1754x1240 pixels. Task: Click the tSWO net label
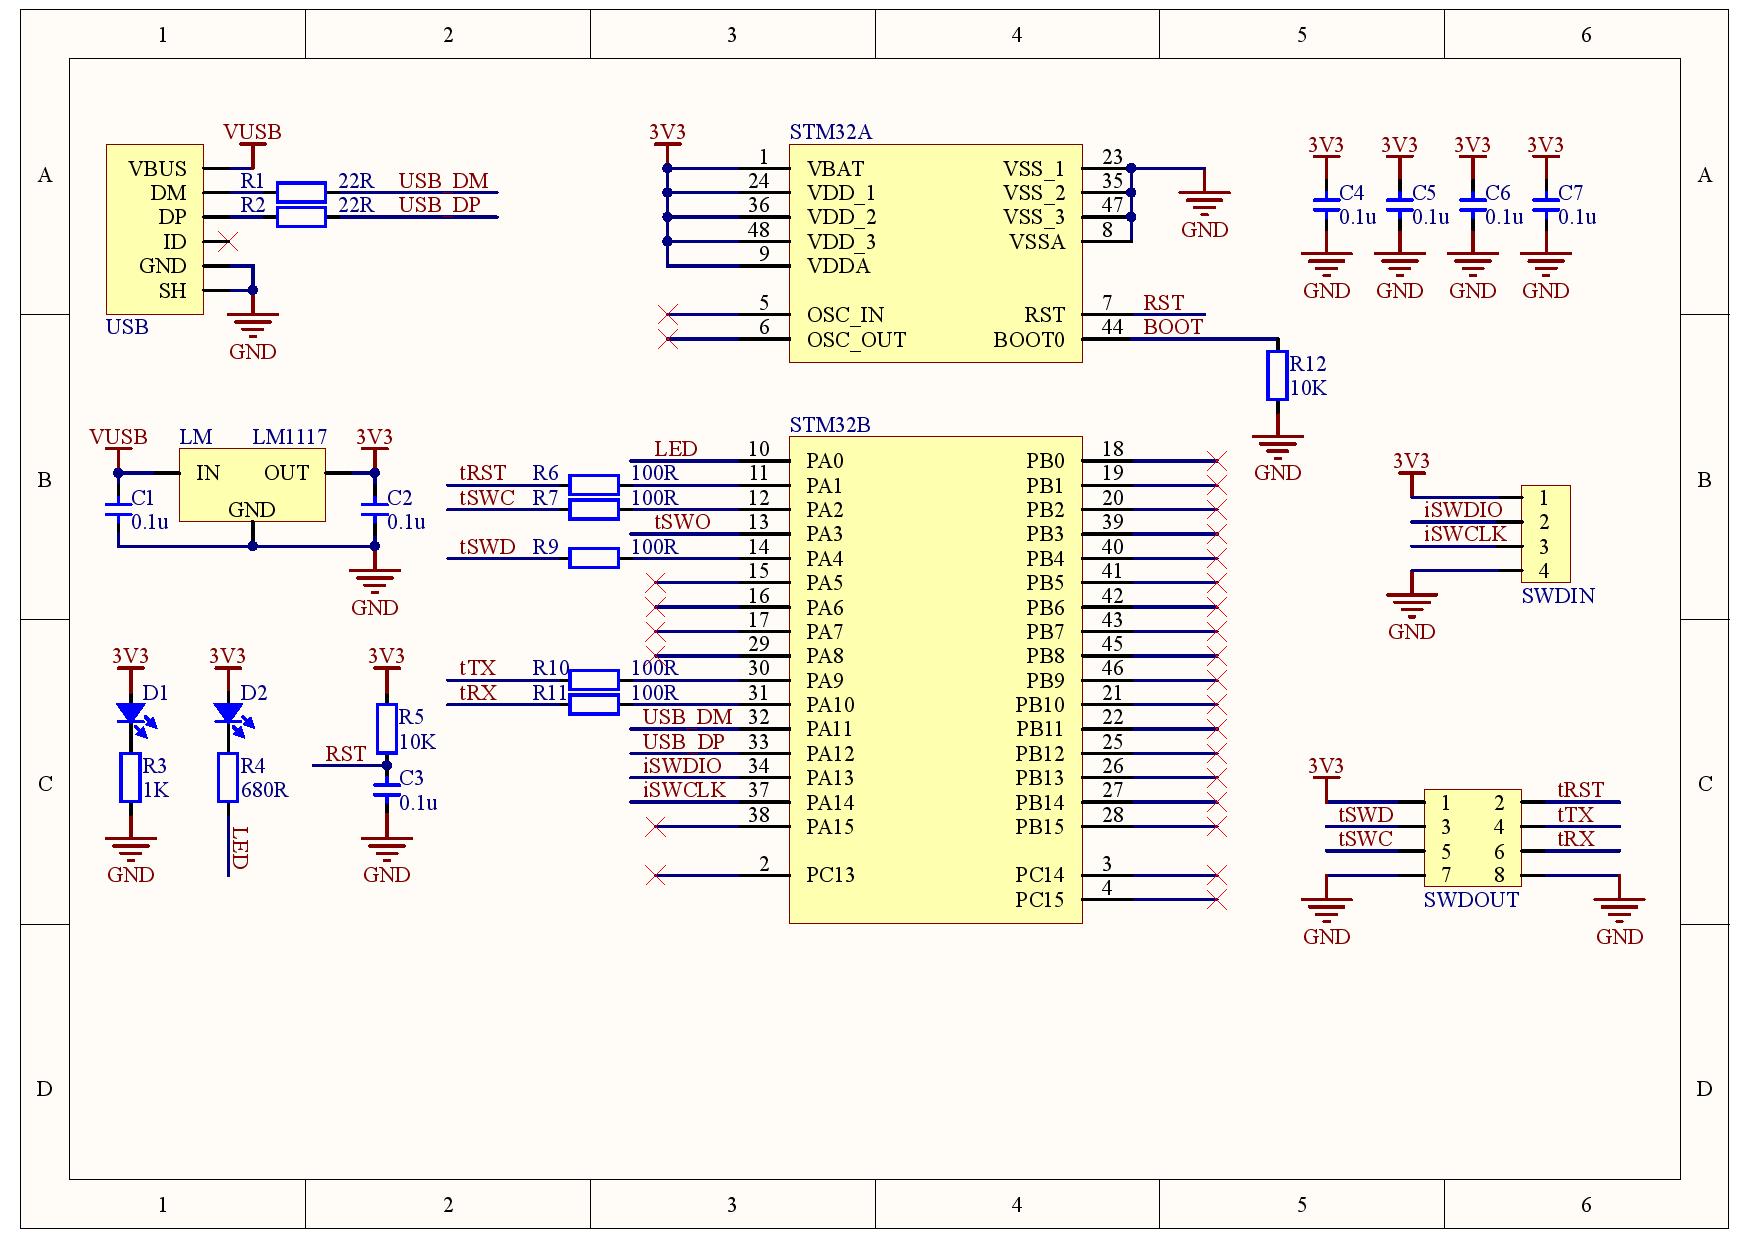point(682,522)
